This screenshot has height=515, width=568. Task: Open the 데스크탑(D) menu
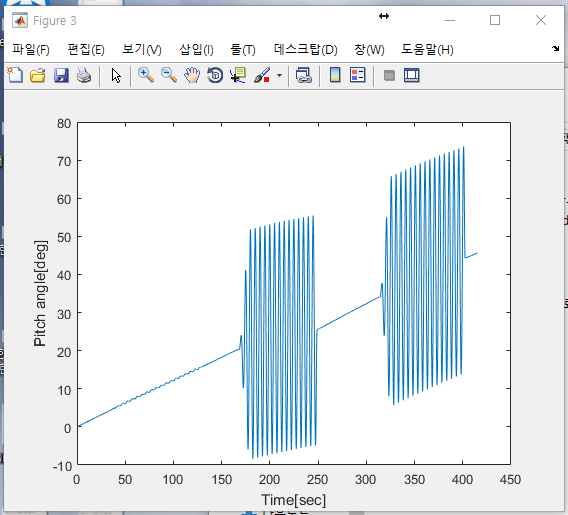click(305, 49)
